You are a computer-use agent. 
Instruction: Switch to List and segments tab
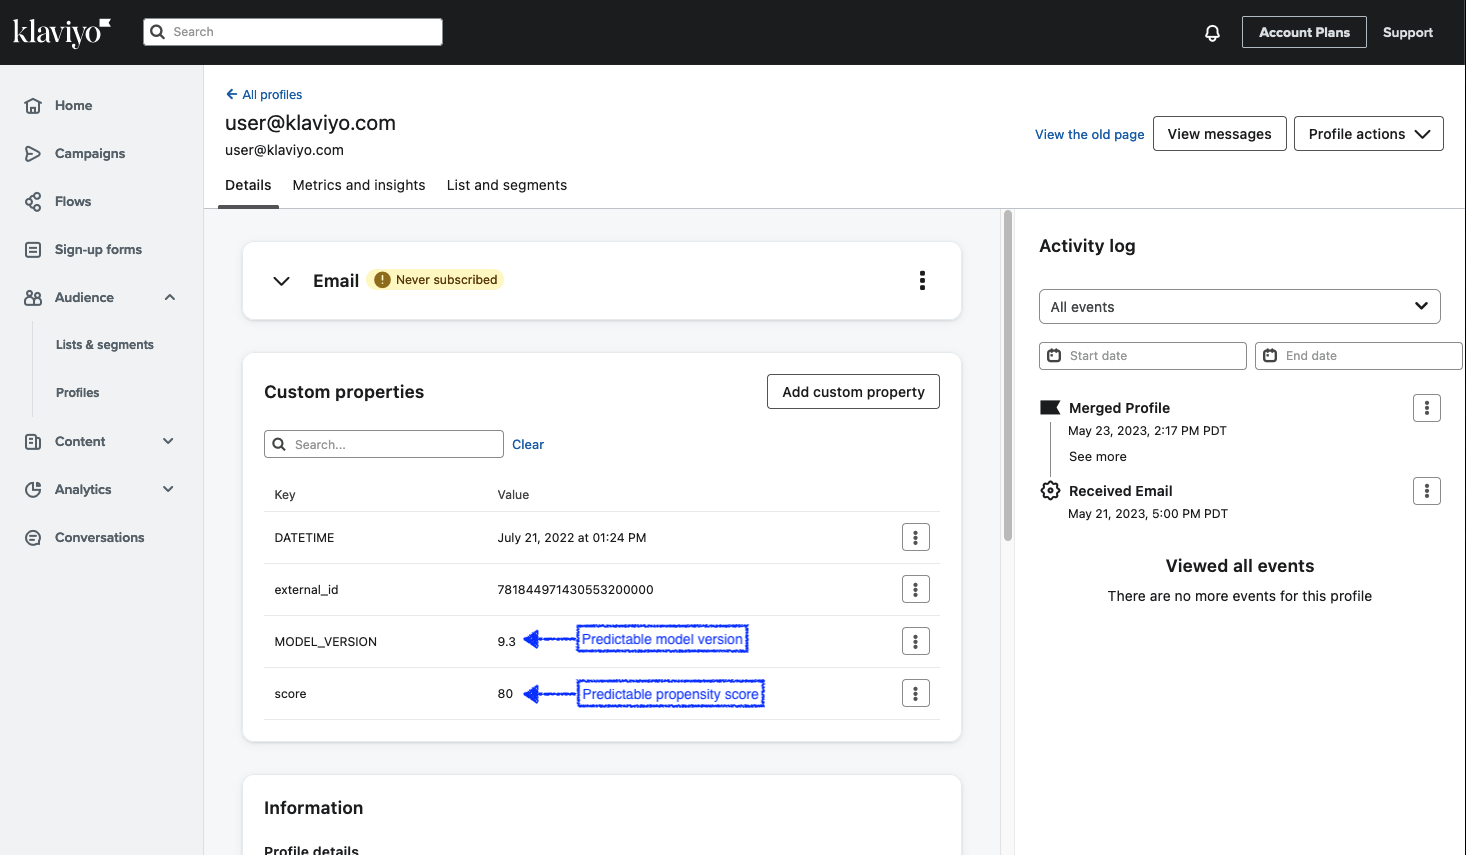(507, 186)
